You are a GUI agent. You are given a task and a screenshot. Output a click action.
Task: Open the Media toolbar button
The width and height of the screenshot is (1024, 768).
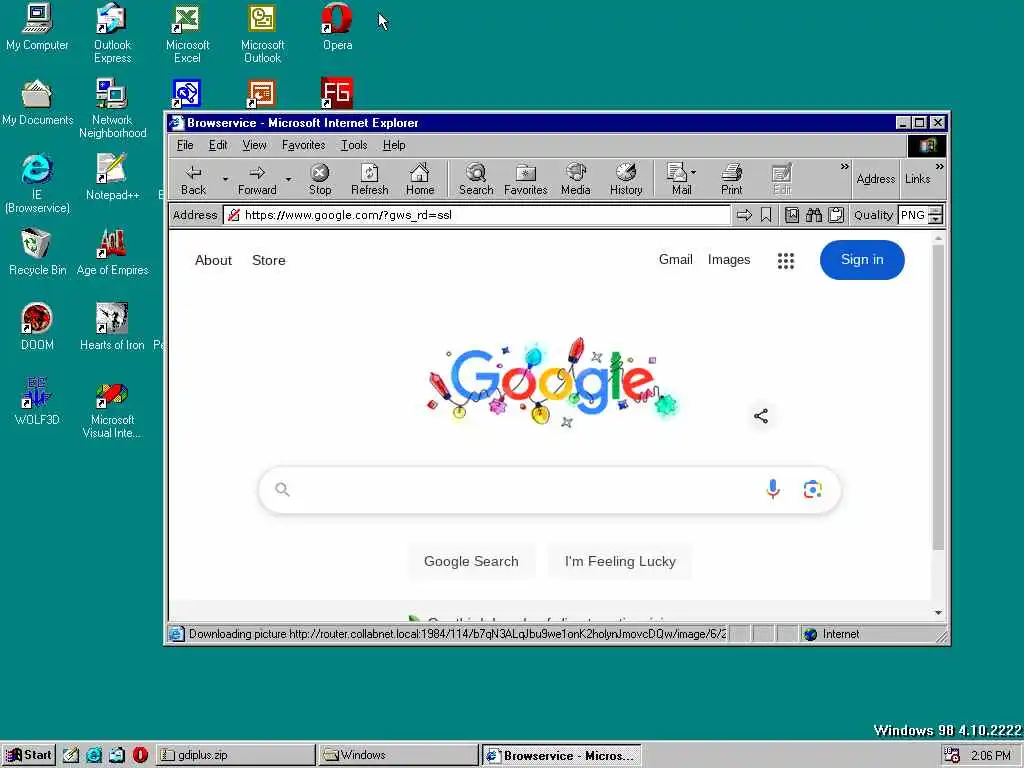click(575, 180)
